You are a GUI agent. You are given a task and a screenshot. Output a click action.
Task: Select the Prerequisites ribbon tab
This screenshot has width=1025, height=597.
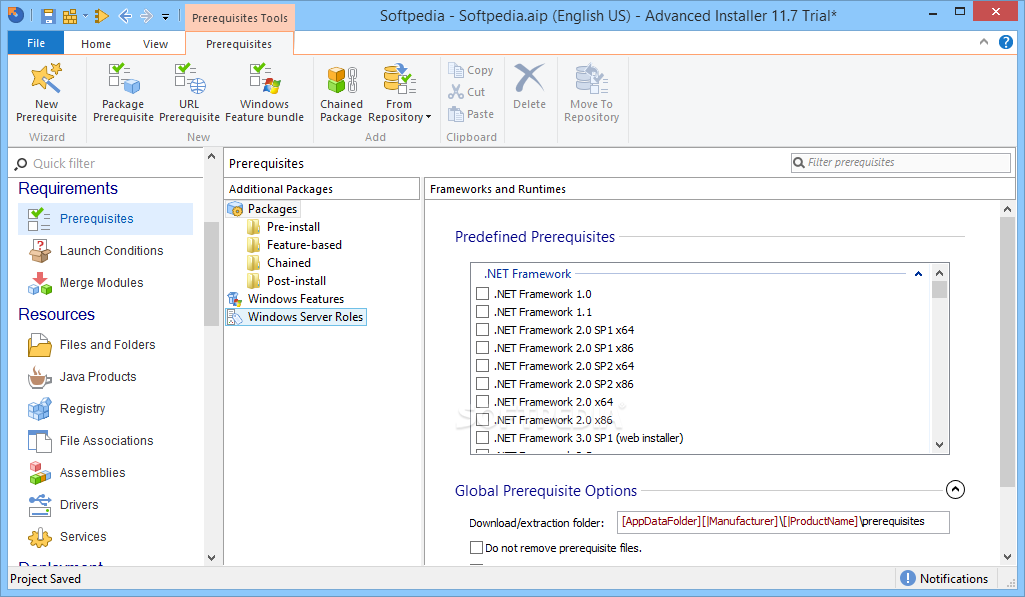tap(239, 44)
